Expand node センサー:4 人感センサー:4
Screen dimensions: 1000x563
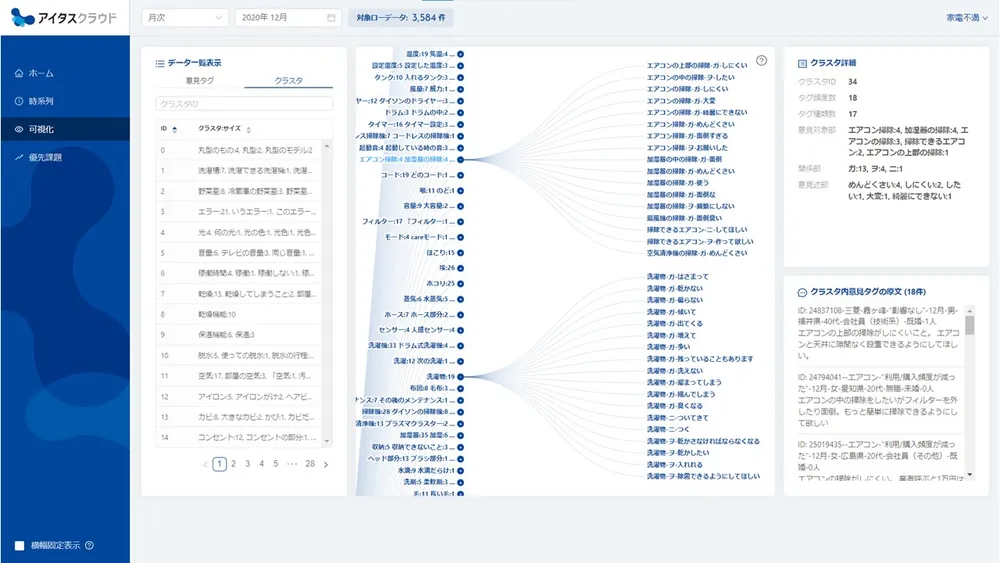tap(460, 330)
